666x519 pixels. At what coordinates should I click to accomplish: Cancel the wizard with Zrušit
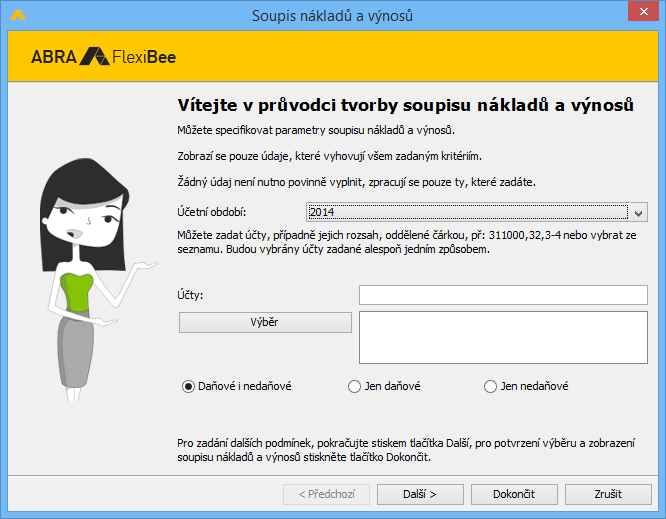pyautogui.click(x=608, y=494)
